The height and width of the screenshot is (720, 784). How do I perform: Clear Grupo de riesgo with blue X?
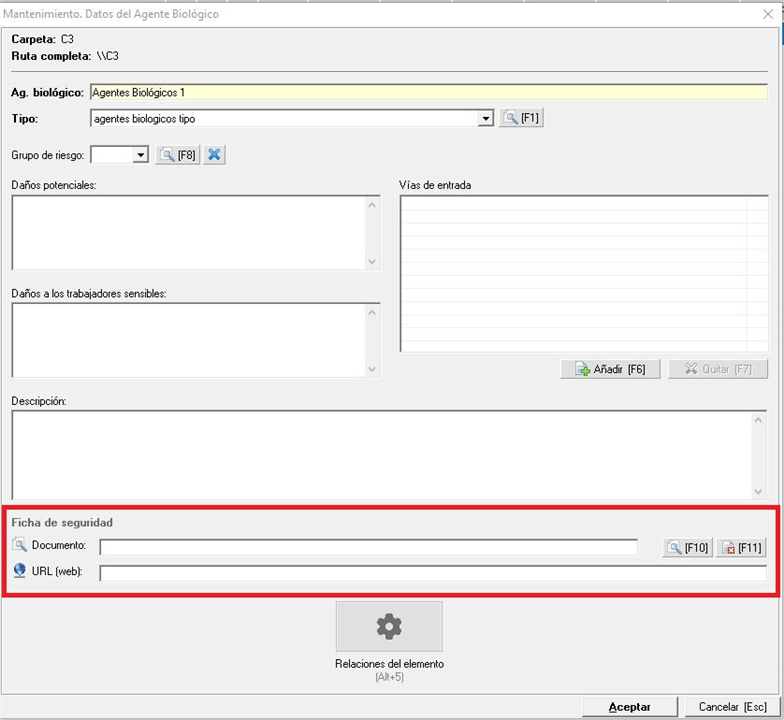214,155
